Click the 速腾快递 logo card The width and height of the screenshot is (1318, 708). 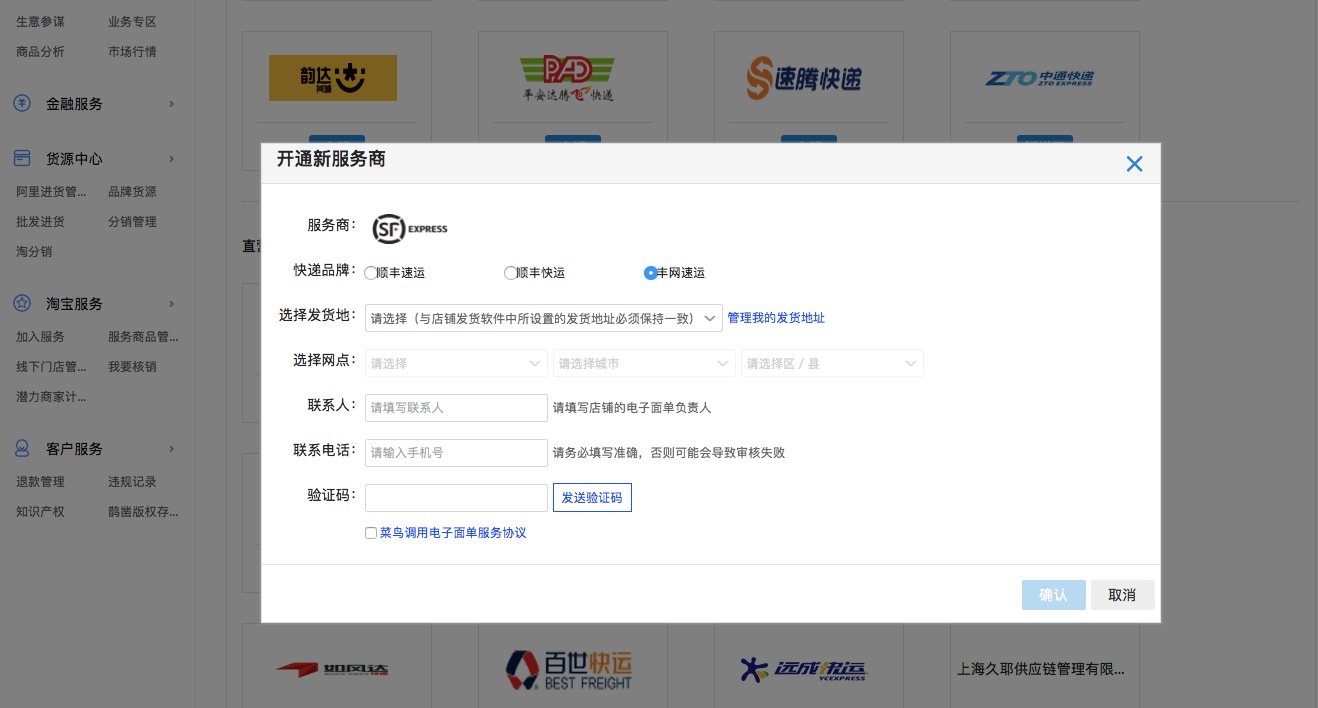804,78
